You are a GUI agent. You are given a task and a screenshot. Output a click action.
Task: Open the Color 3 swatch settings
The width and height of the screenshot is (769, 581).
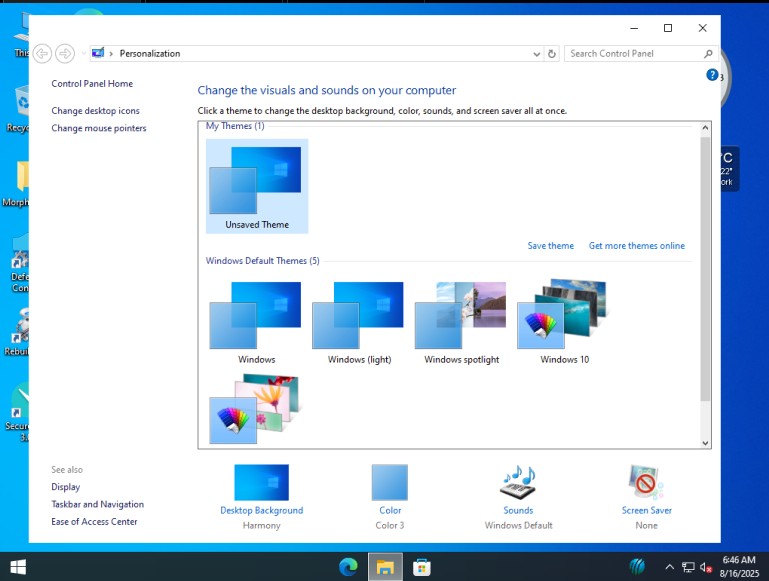(x=390, y=482)
